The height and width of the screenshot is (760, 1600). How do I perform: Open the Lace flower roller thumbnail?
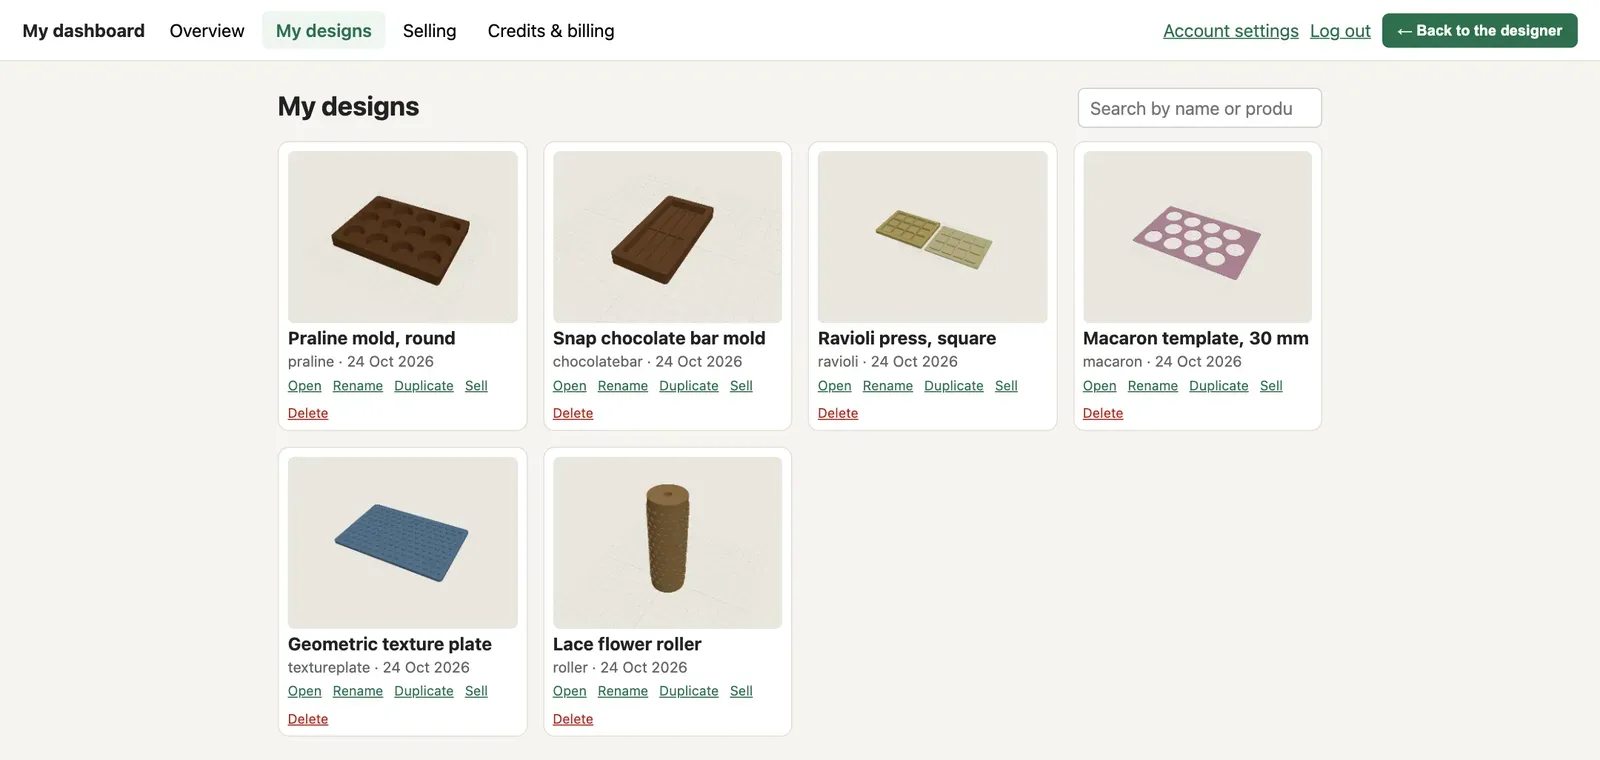(668, 543)
